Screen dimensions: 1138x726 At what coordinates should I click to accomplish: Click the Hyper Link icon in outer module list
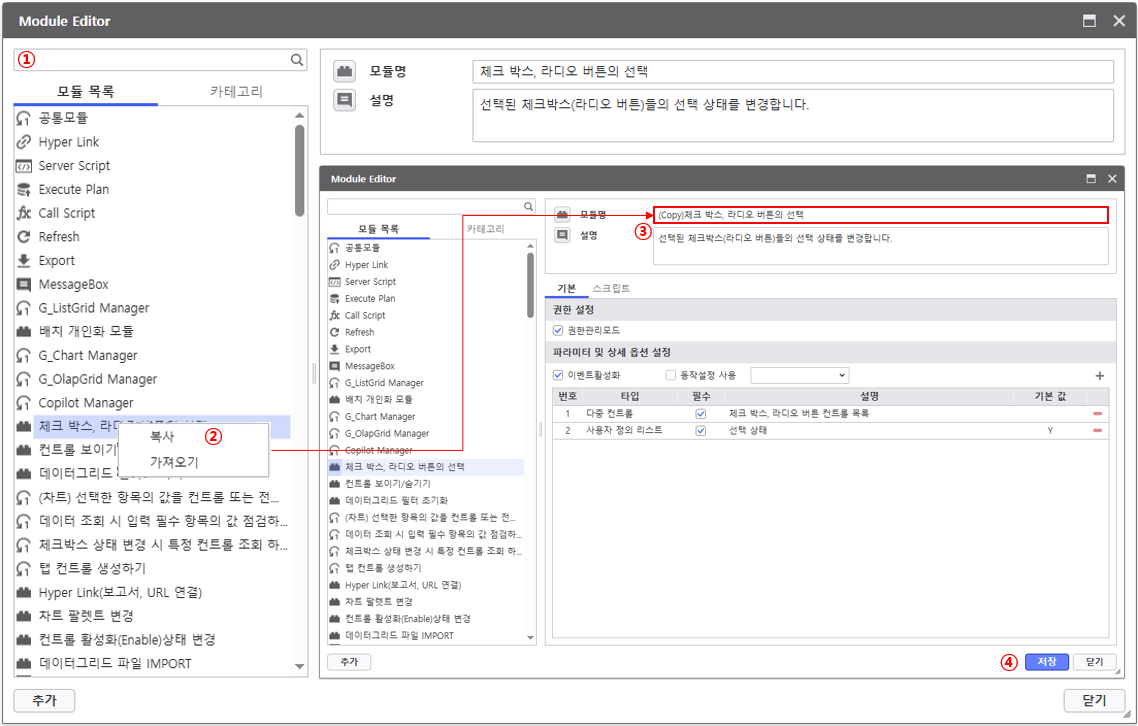[24, 142]
